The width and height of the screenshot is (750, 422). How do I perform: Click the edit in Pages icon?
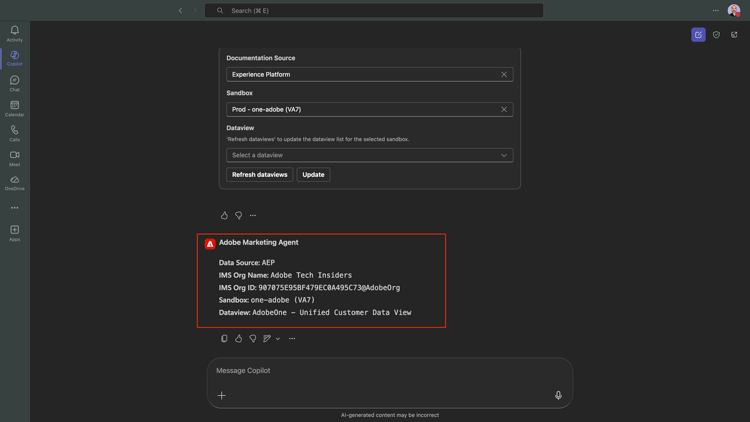point(267,338)
